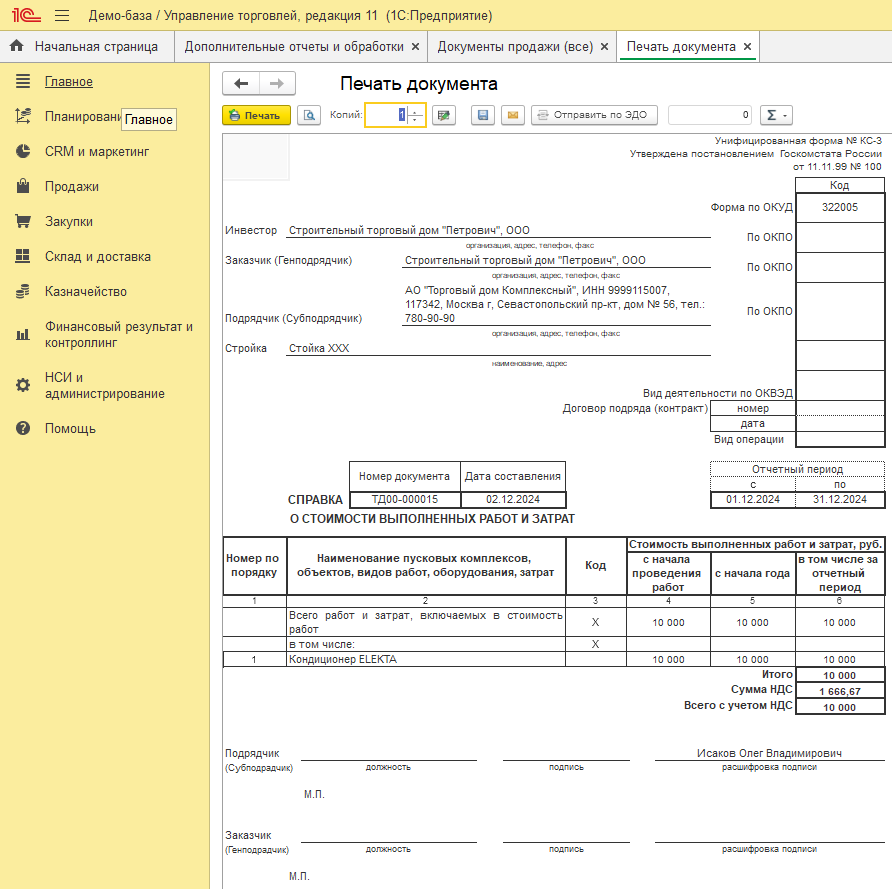Screen dimensions: 892x889
Task: Open the Главное section link
Action: 69,81
